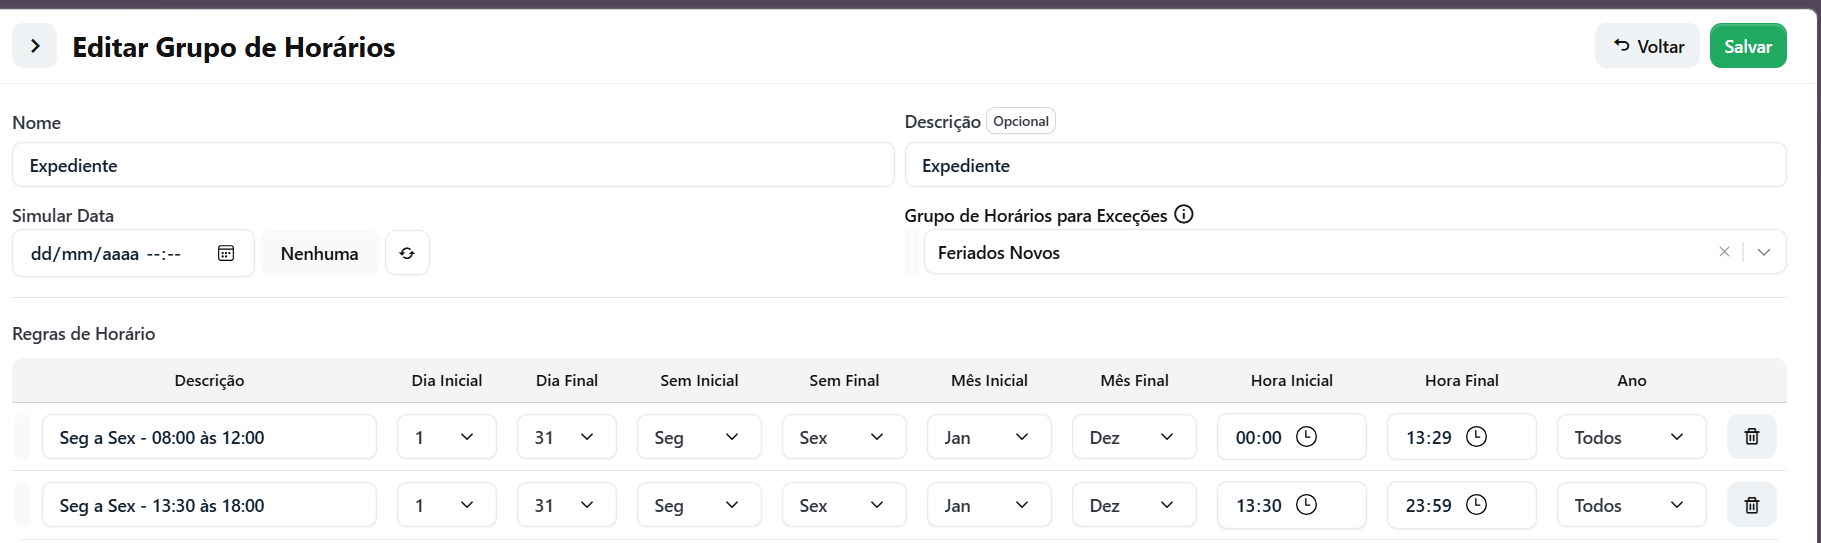
Task: Click the Feriados Novos combo box text
Action: coord(999,253)
